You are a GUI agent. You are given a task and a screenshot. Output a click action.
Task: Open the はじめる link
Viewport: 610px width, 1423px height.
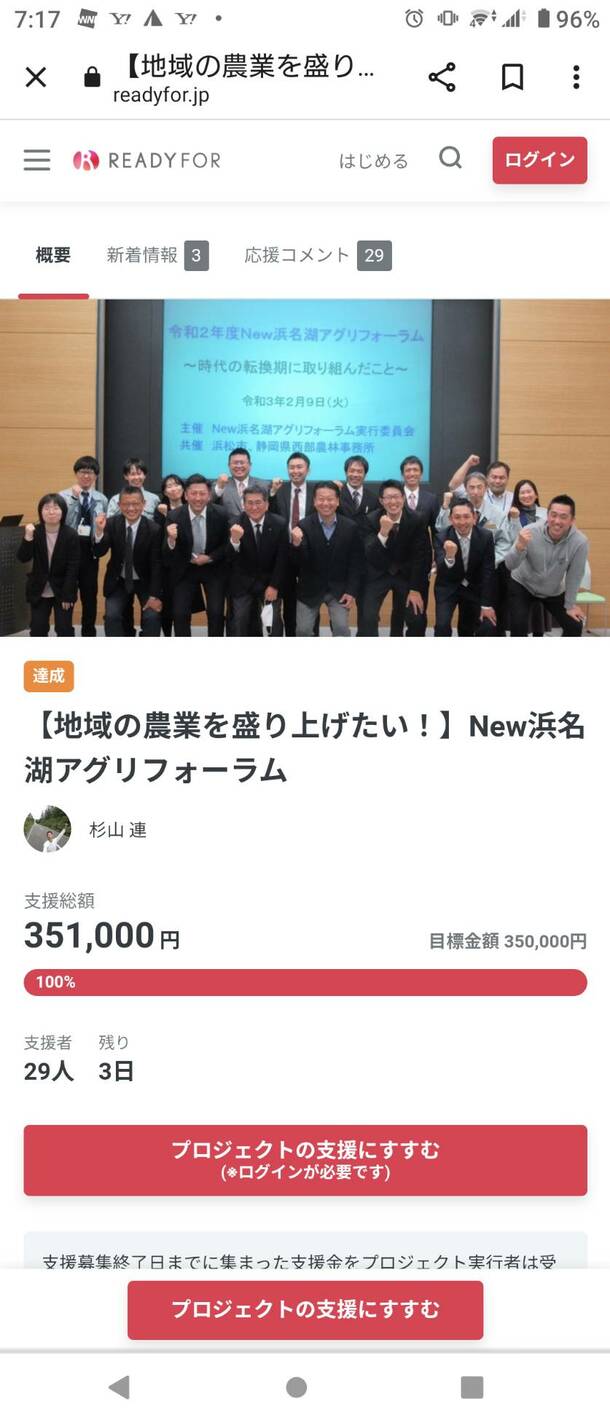pos(373,161)
